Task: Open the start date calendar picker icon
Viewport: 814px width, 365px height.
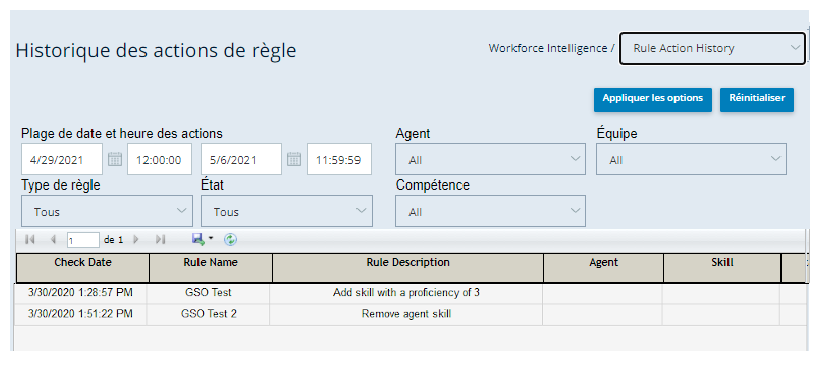Action: coord(115,159)
